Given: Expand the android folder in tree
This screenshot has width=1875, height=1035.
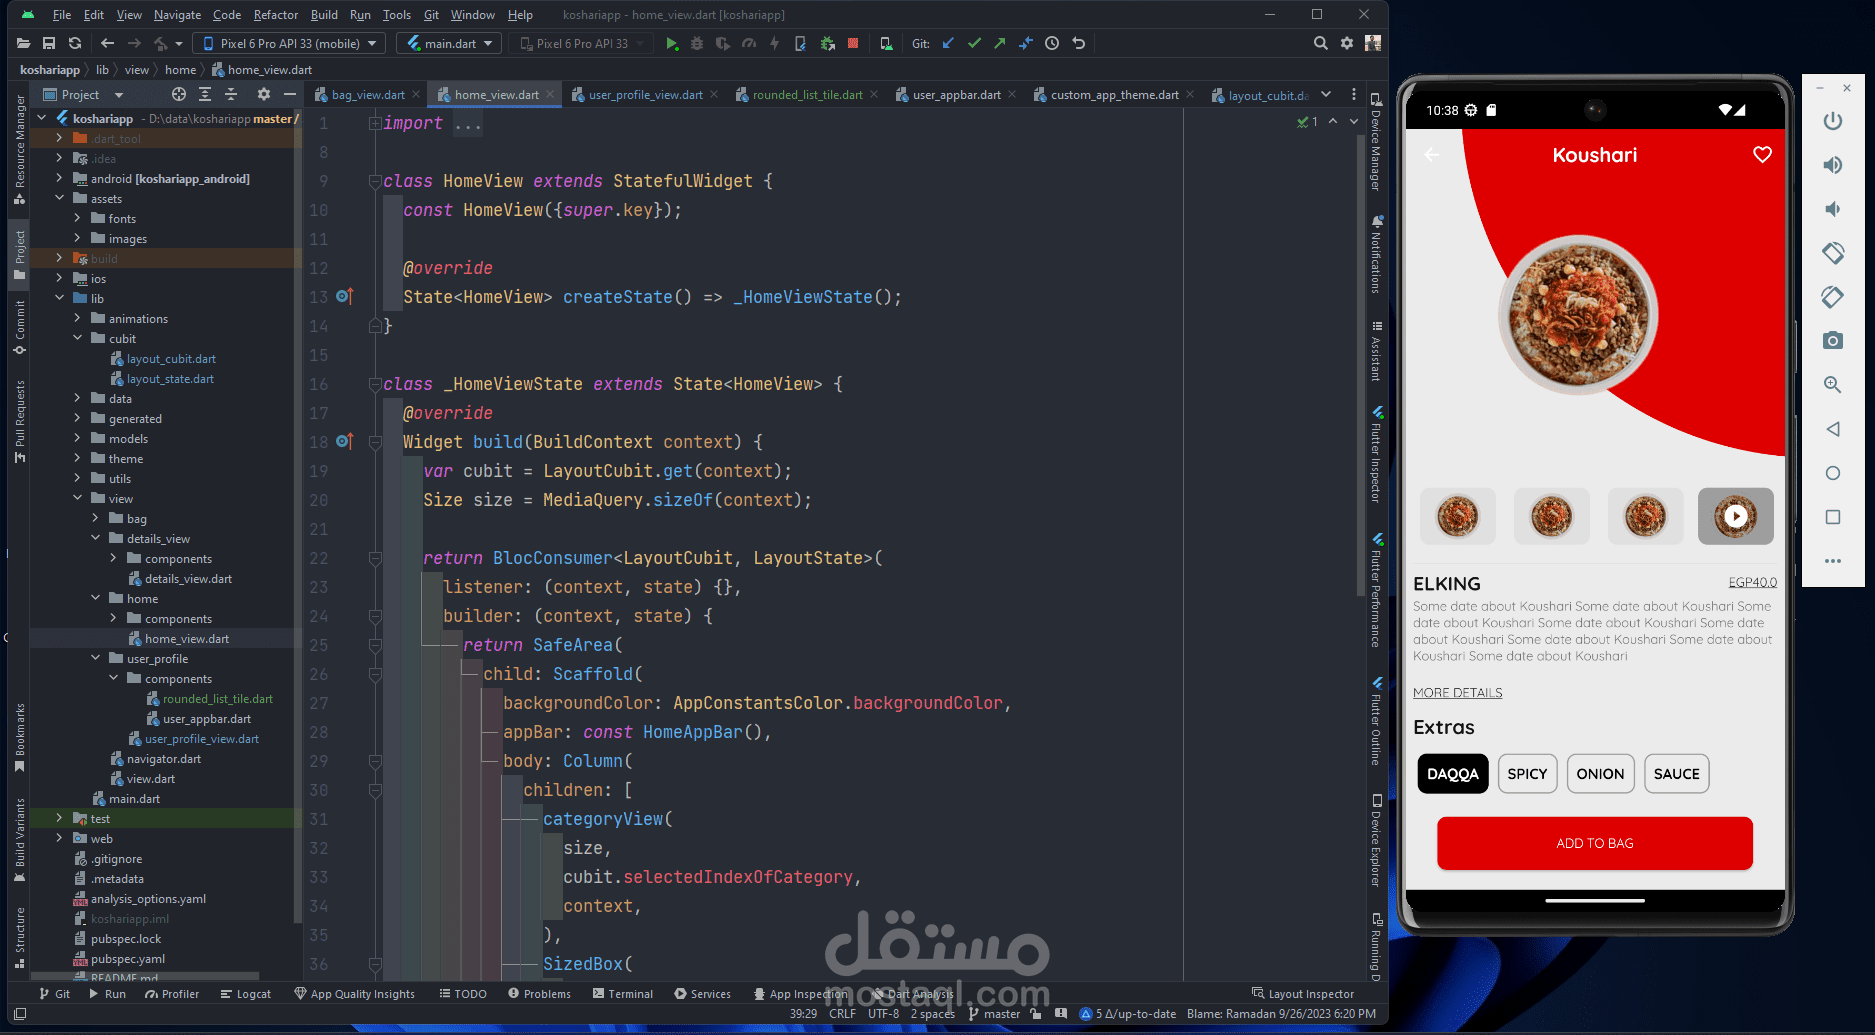Looking at the screenshot, I should (59, 178).
